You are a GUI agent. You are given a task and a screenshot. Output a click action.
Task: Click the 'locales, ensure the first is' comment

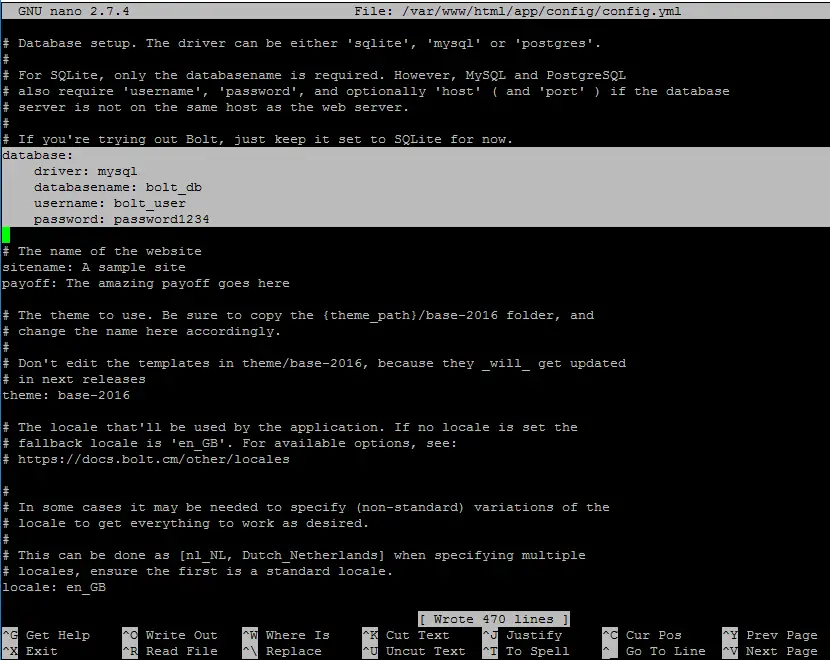(x=197, y=571)
